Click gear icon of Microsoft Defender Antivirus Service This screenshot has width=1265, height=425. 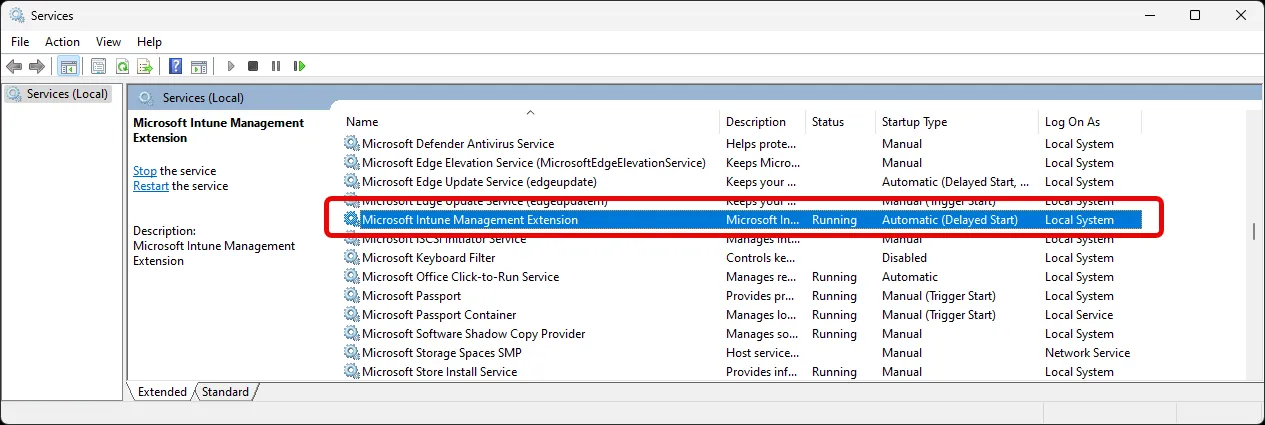pos(352,144)
